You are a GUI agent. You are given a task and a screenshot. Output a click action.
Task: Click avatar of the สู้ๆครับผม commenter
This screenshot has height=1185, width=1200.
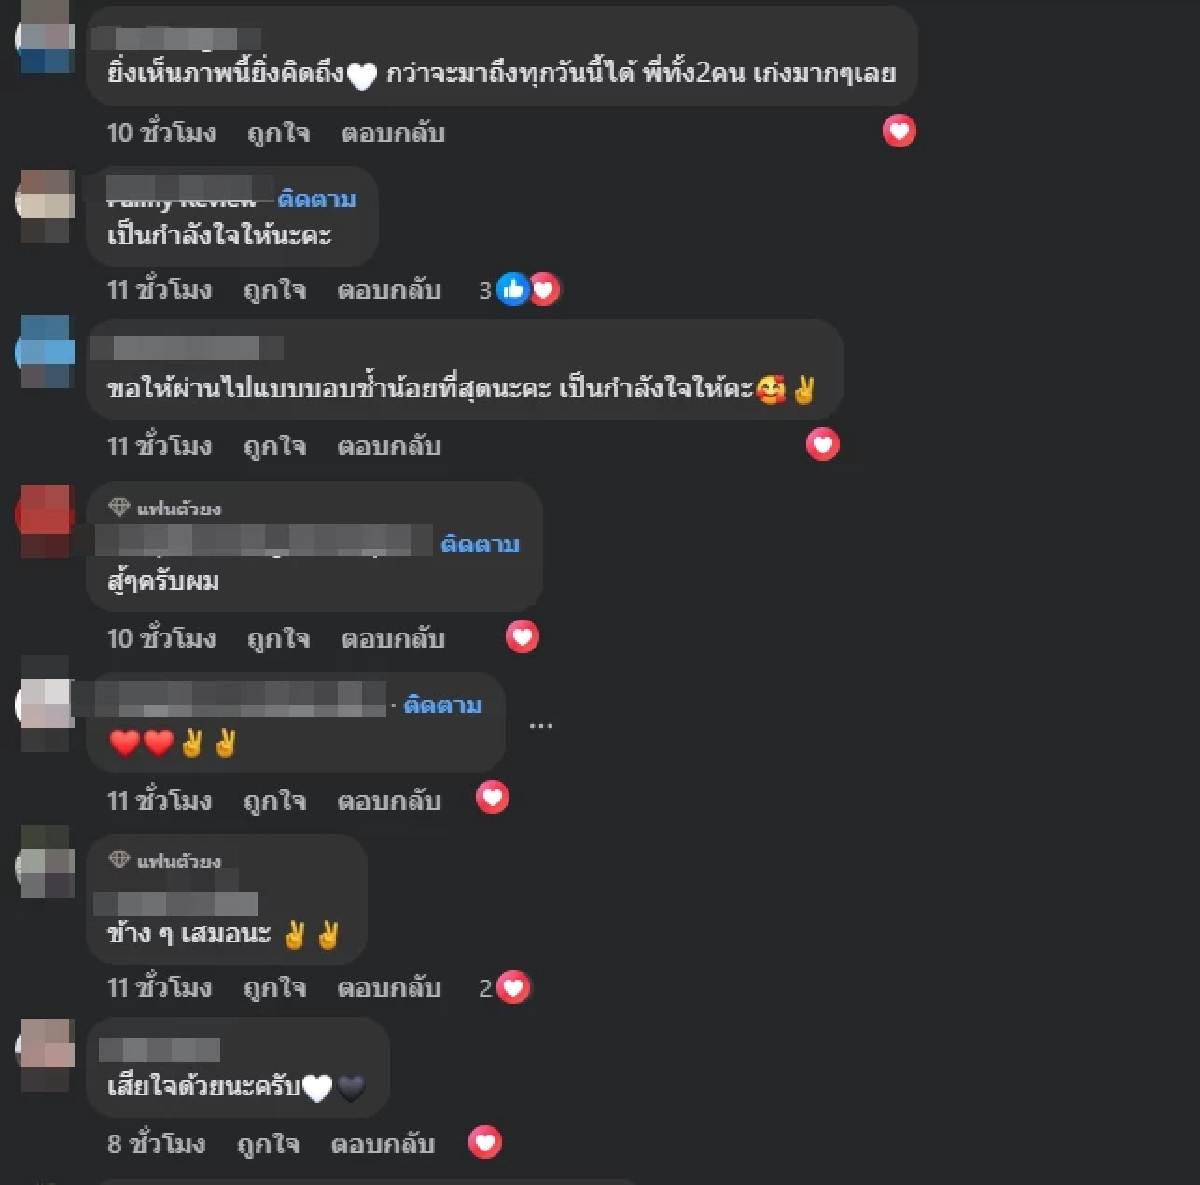(x=46, y=521)
